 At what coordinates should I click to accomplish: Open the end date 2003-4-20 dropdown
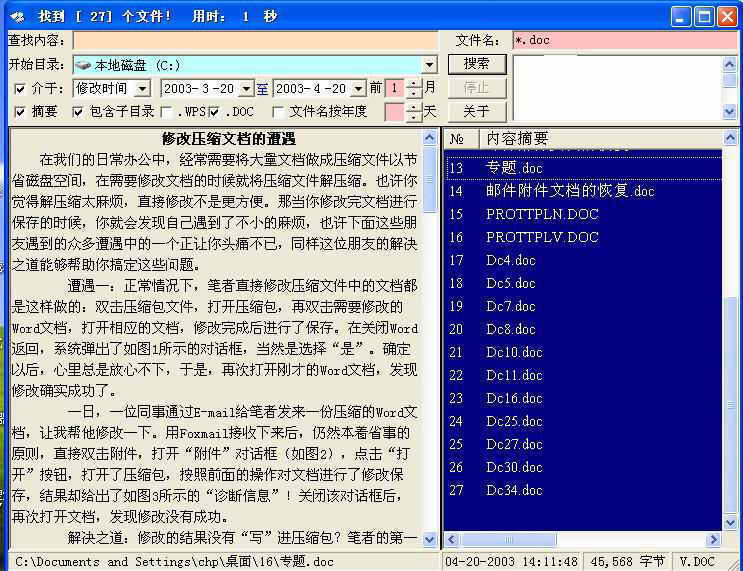(359, 89)
